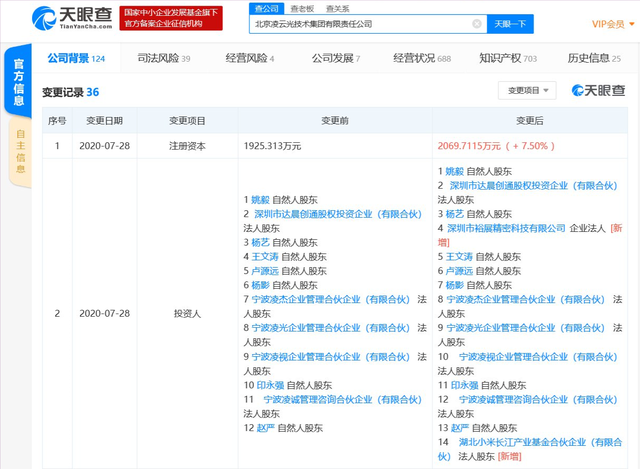Switch to the 查老板 search tab
This screenshot has width=640, height=469.
302,9
